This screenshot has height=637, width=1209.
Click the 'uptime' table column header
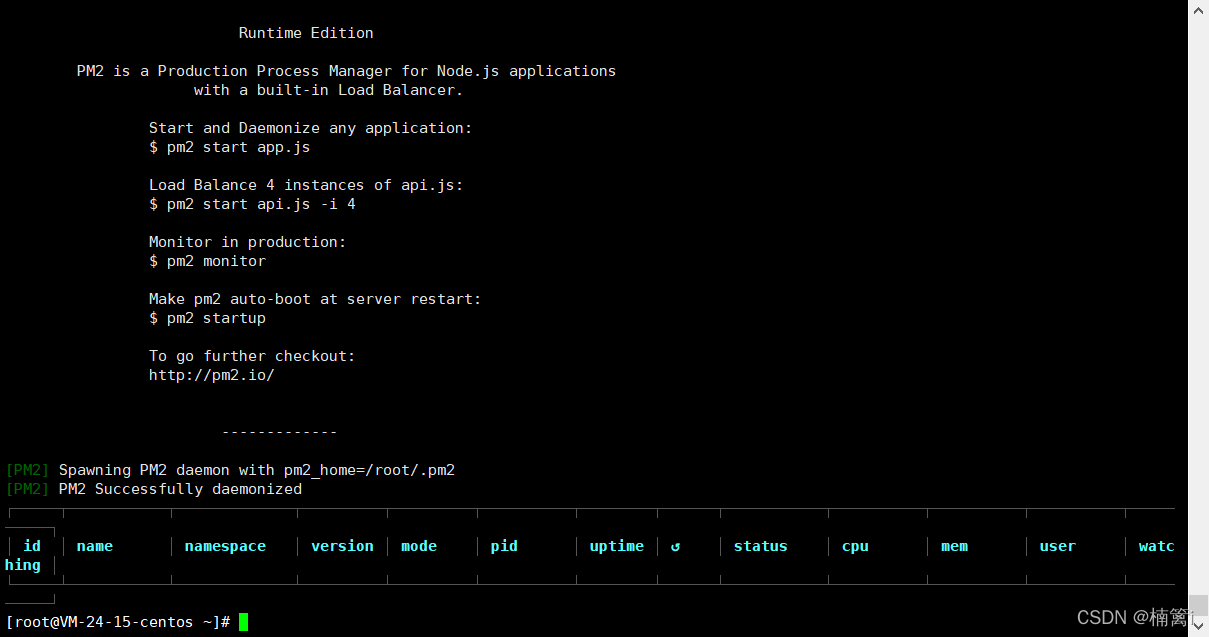(617, 546)
